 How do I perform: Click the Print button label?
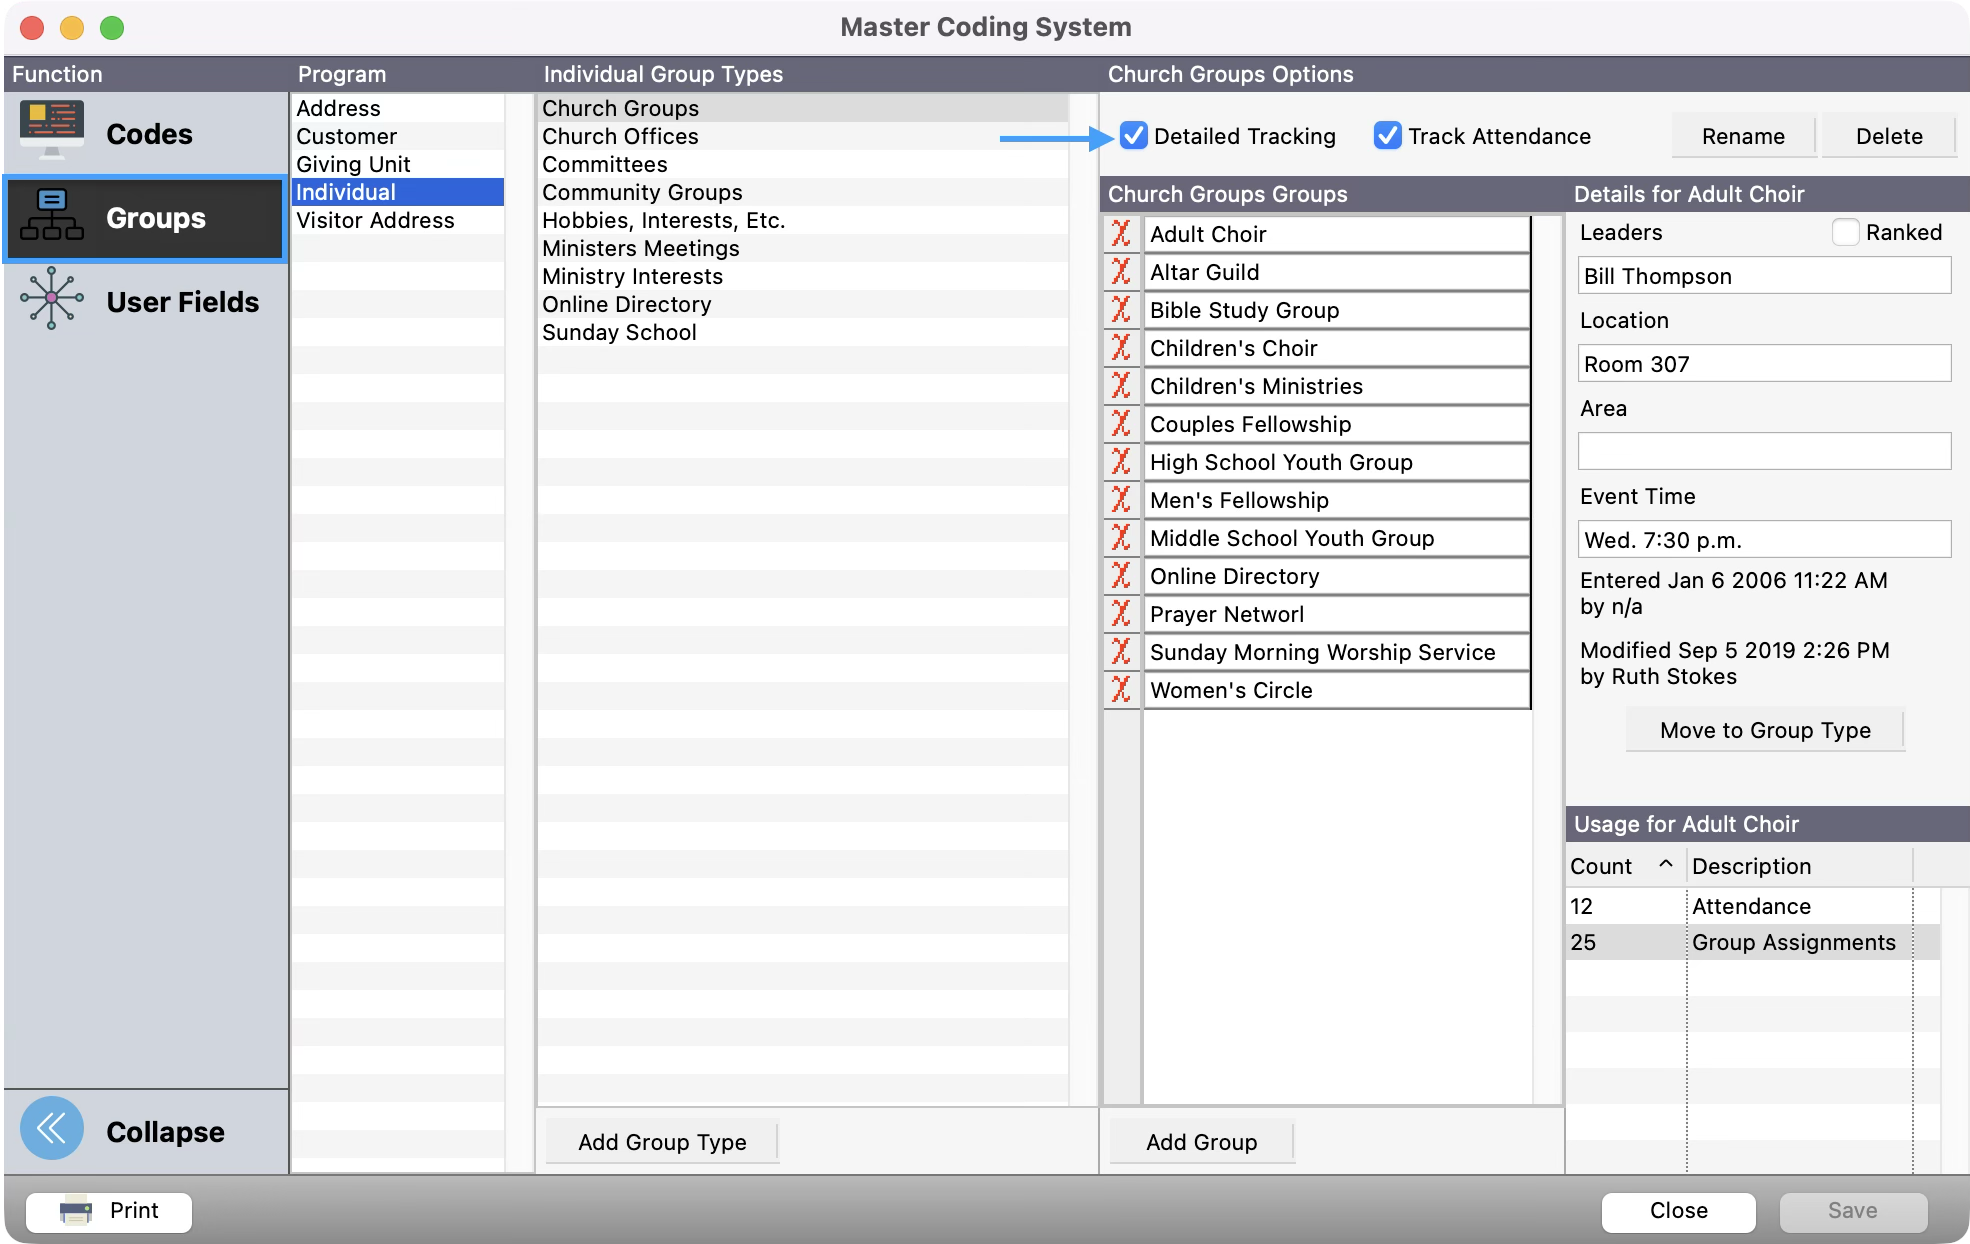pyautogui.click(x=134, y=1211)
